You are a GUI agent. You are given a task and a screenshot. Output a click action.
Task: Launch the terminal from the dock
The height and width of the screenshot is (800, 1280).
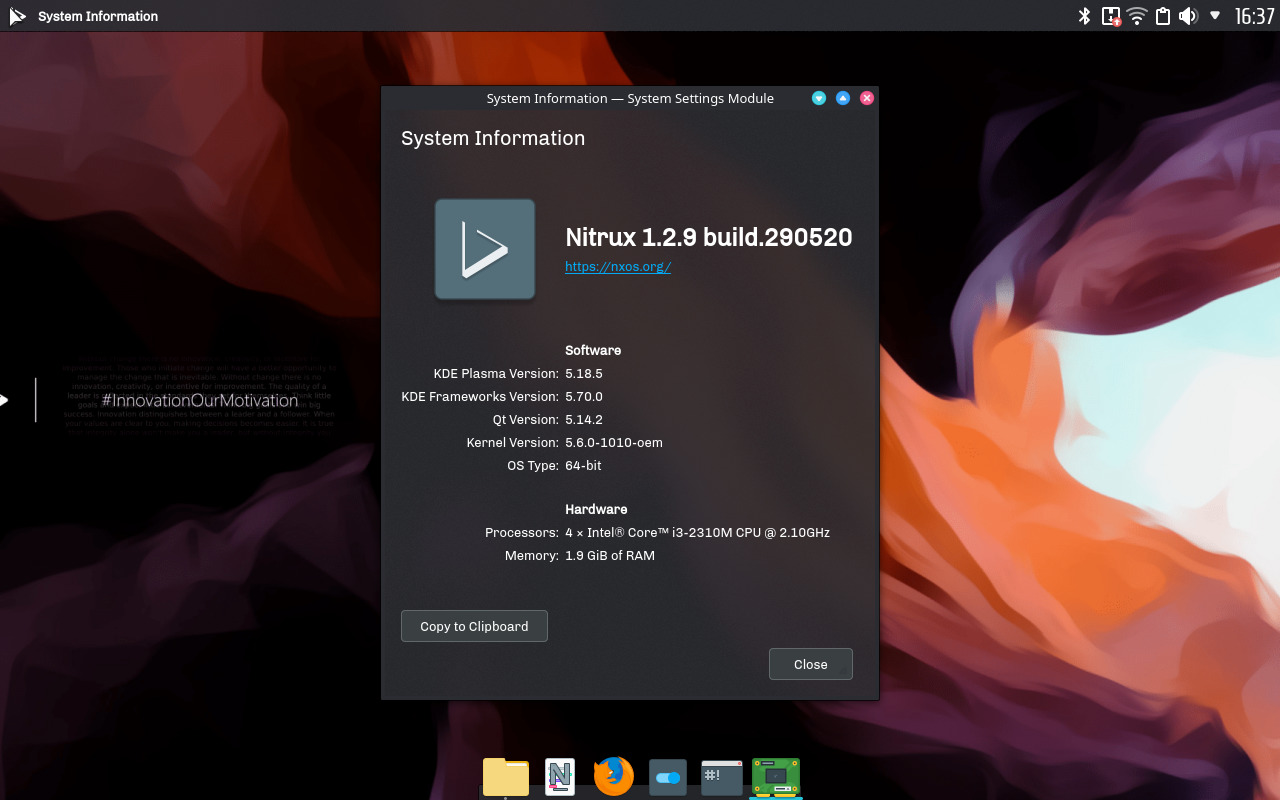pyautogui.click(x=722, y=777)
